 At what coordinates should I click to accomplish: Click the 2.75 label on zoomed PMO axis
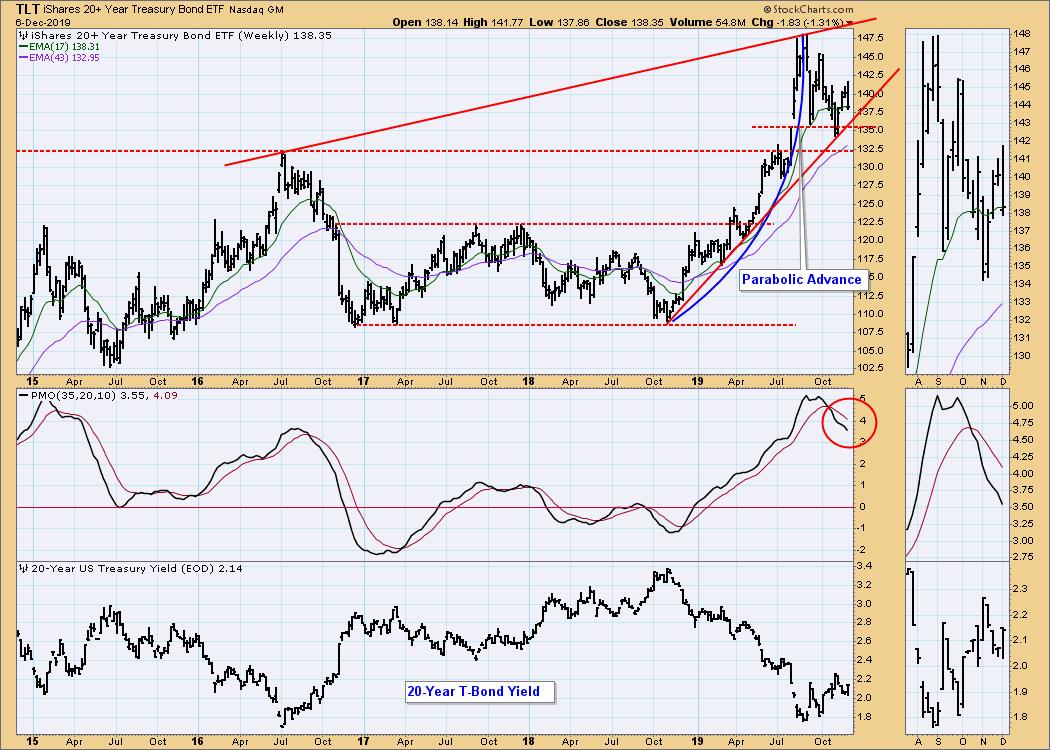(x=1023, y=557)
